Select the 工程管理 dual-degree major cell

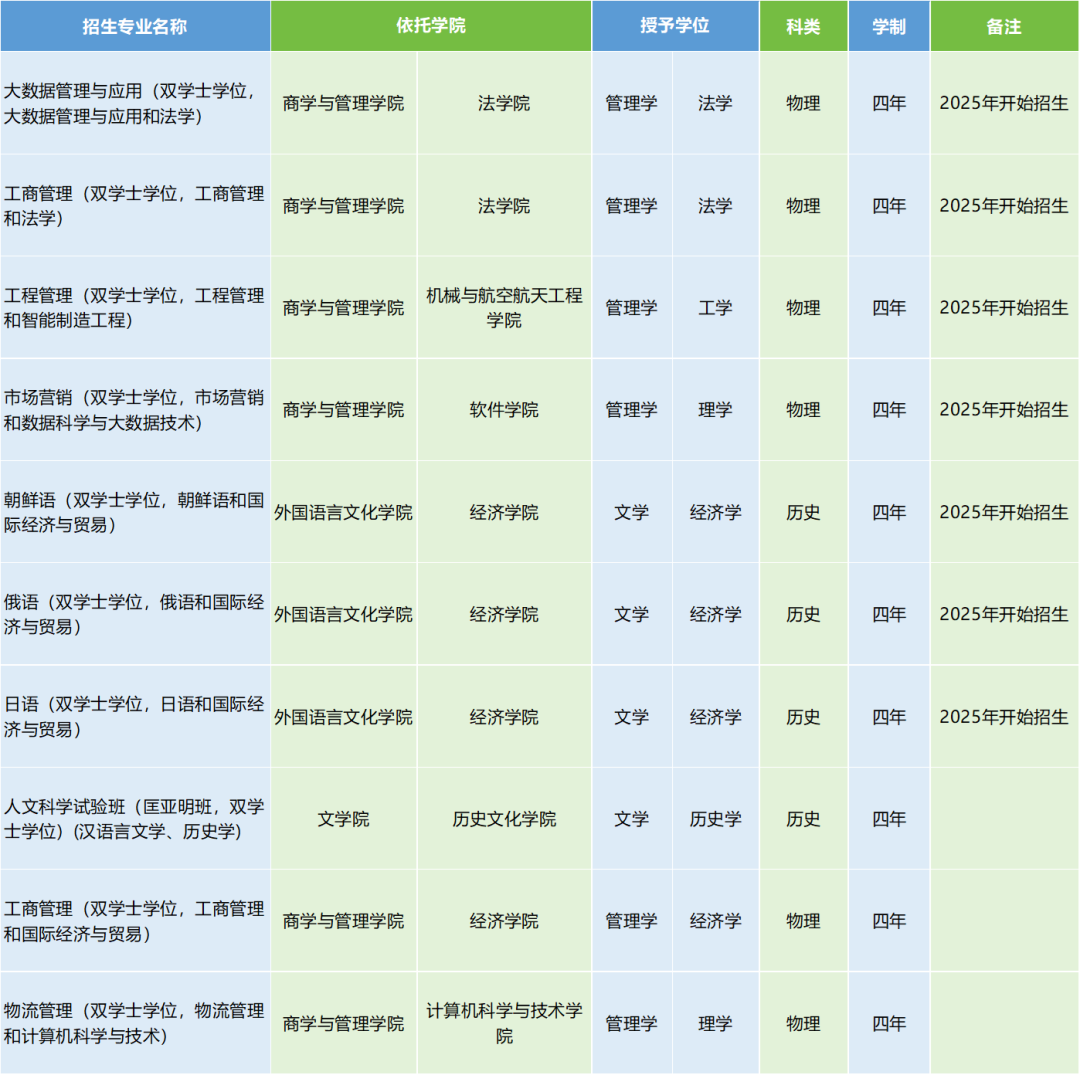(x=135, y=308)
